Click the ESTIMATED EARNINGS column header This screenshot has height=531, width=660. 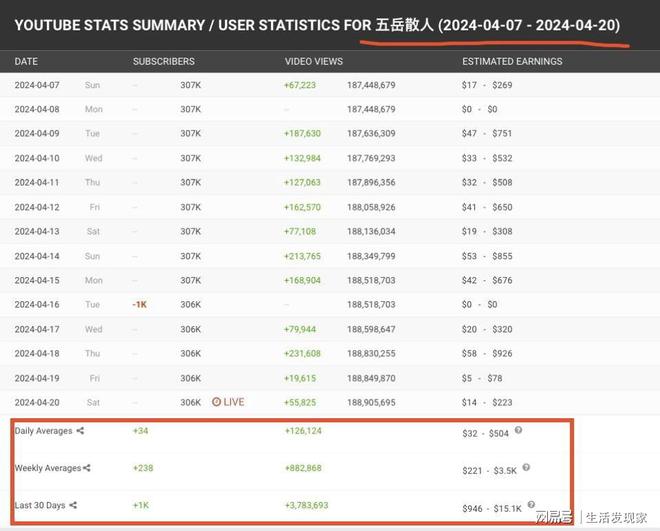(x=512, y=61)
